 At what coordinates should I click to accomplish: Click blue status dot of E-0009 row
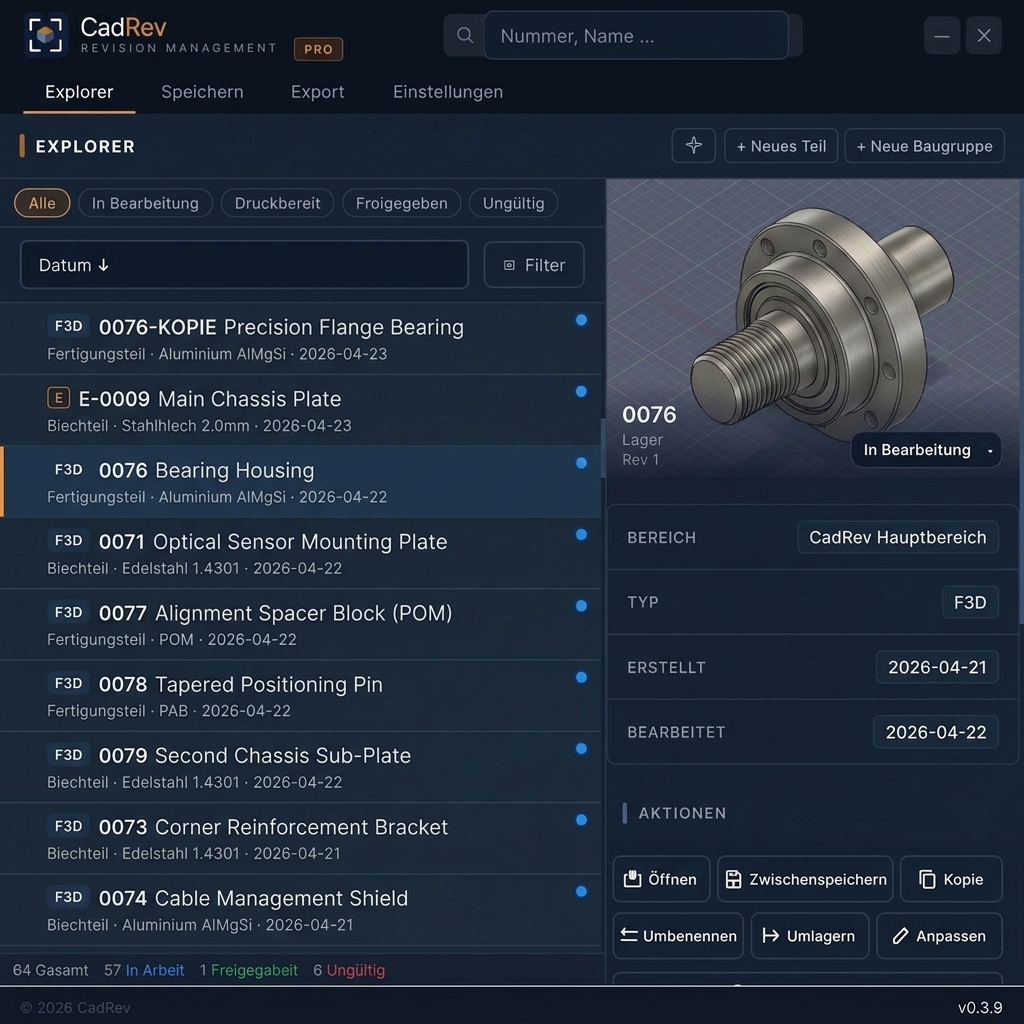(581, 391)
